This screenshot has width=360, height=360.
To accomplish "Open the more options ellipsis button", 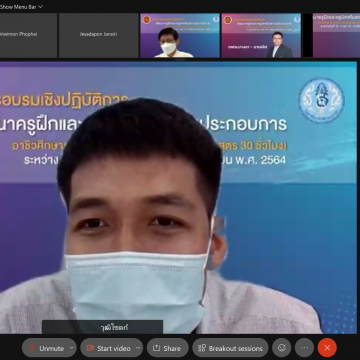I will 304,348.
